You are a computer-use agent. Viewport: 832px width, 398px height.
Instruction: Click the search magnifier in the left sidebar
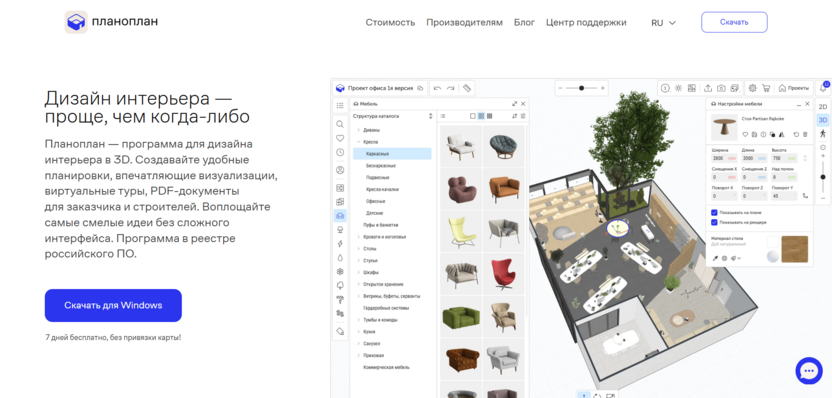coord(340,124)
